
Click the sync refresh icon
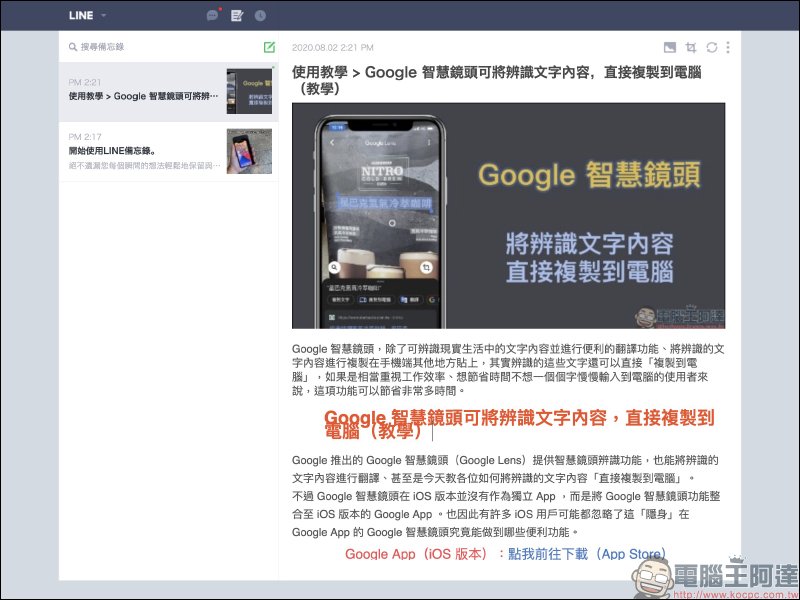point(712,47)
